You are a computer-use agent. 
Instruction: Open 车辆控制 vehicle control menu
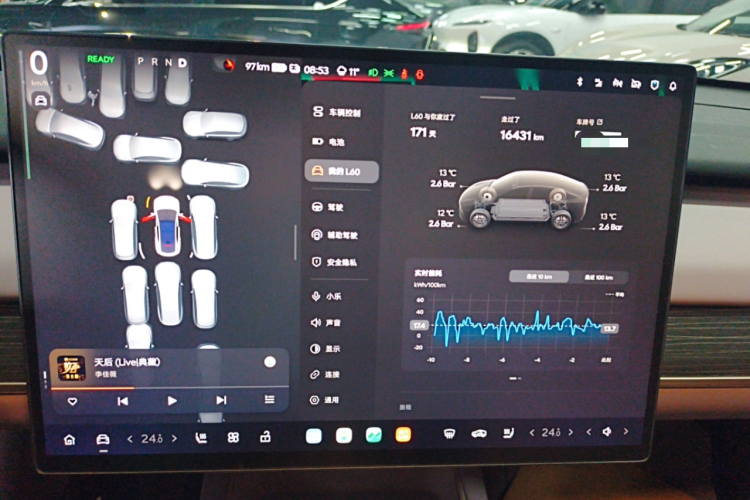pyautogui.click(x=337, y=112)
